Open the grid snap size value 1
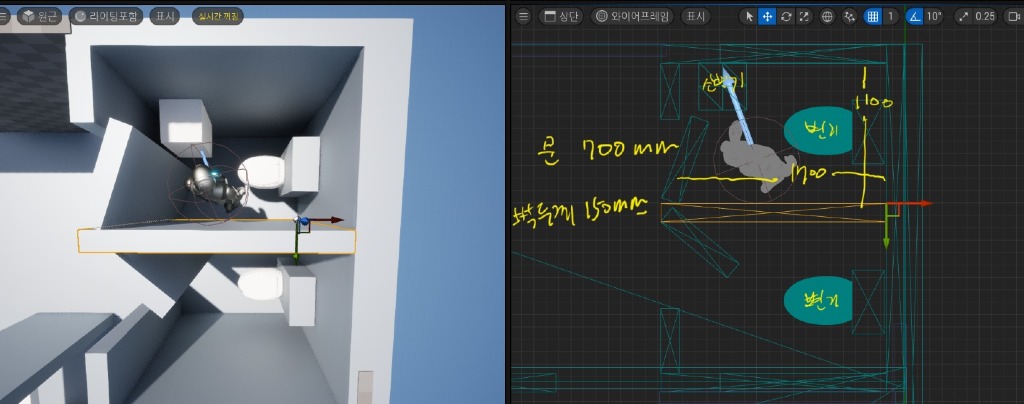Viewport: 1024px width, 404px height. [890, 17]
